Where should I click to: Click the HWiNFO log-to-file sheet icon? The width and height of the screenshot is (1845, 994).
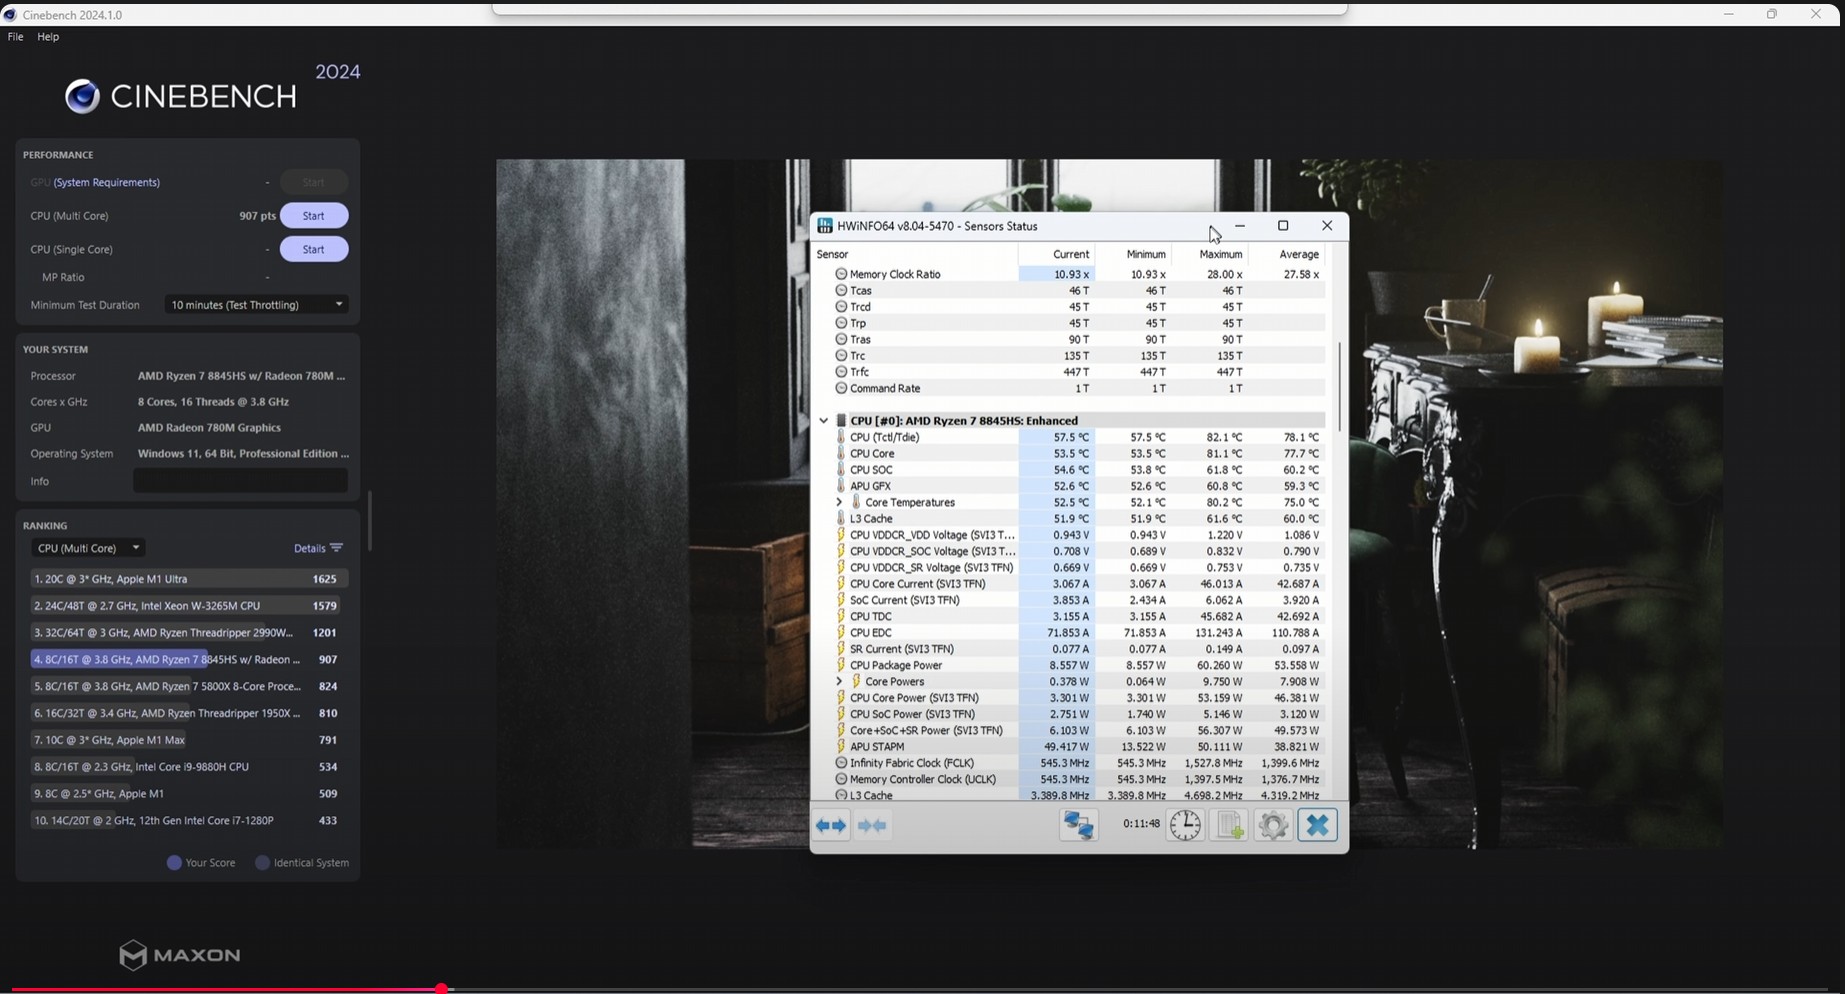click(1229, 825)
